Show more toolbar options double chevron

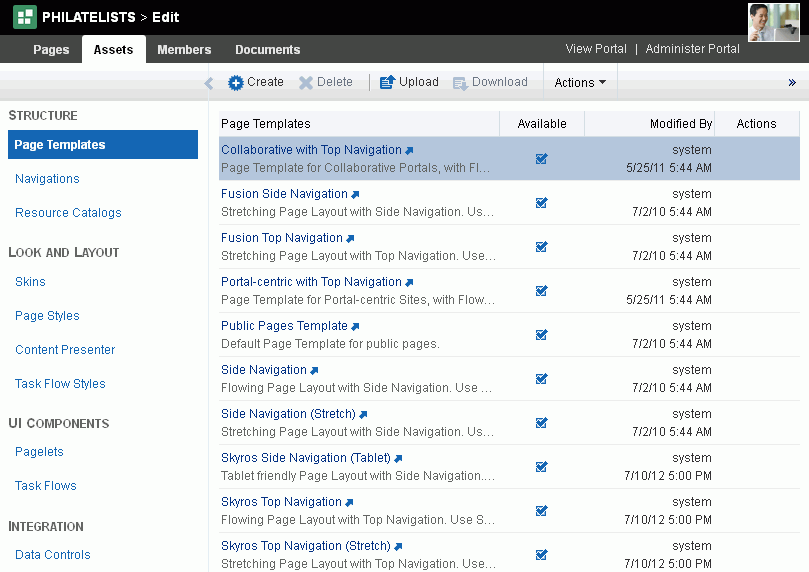click(x=792, y=83)
